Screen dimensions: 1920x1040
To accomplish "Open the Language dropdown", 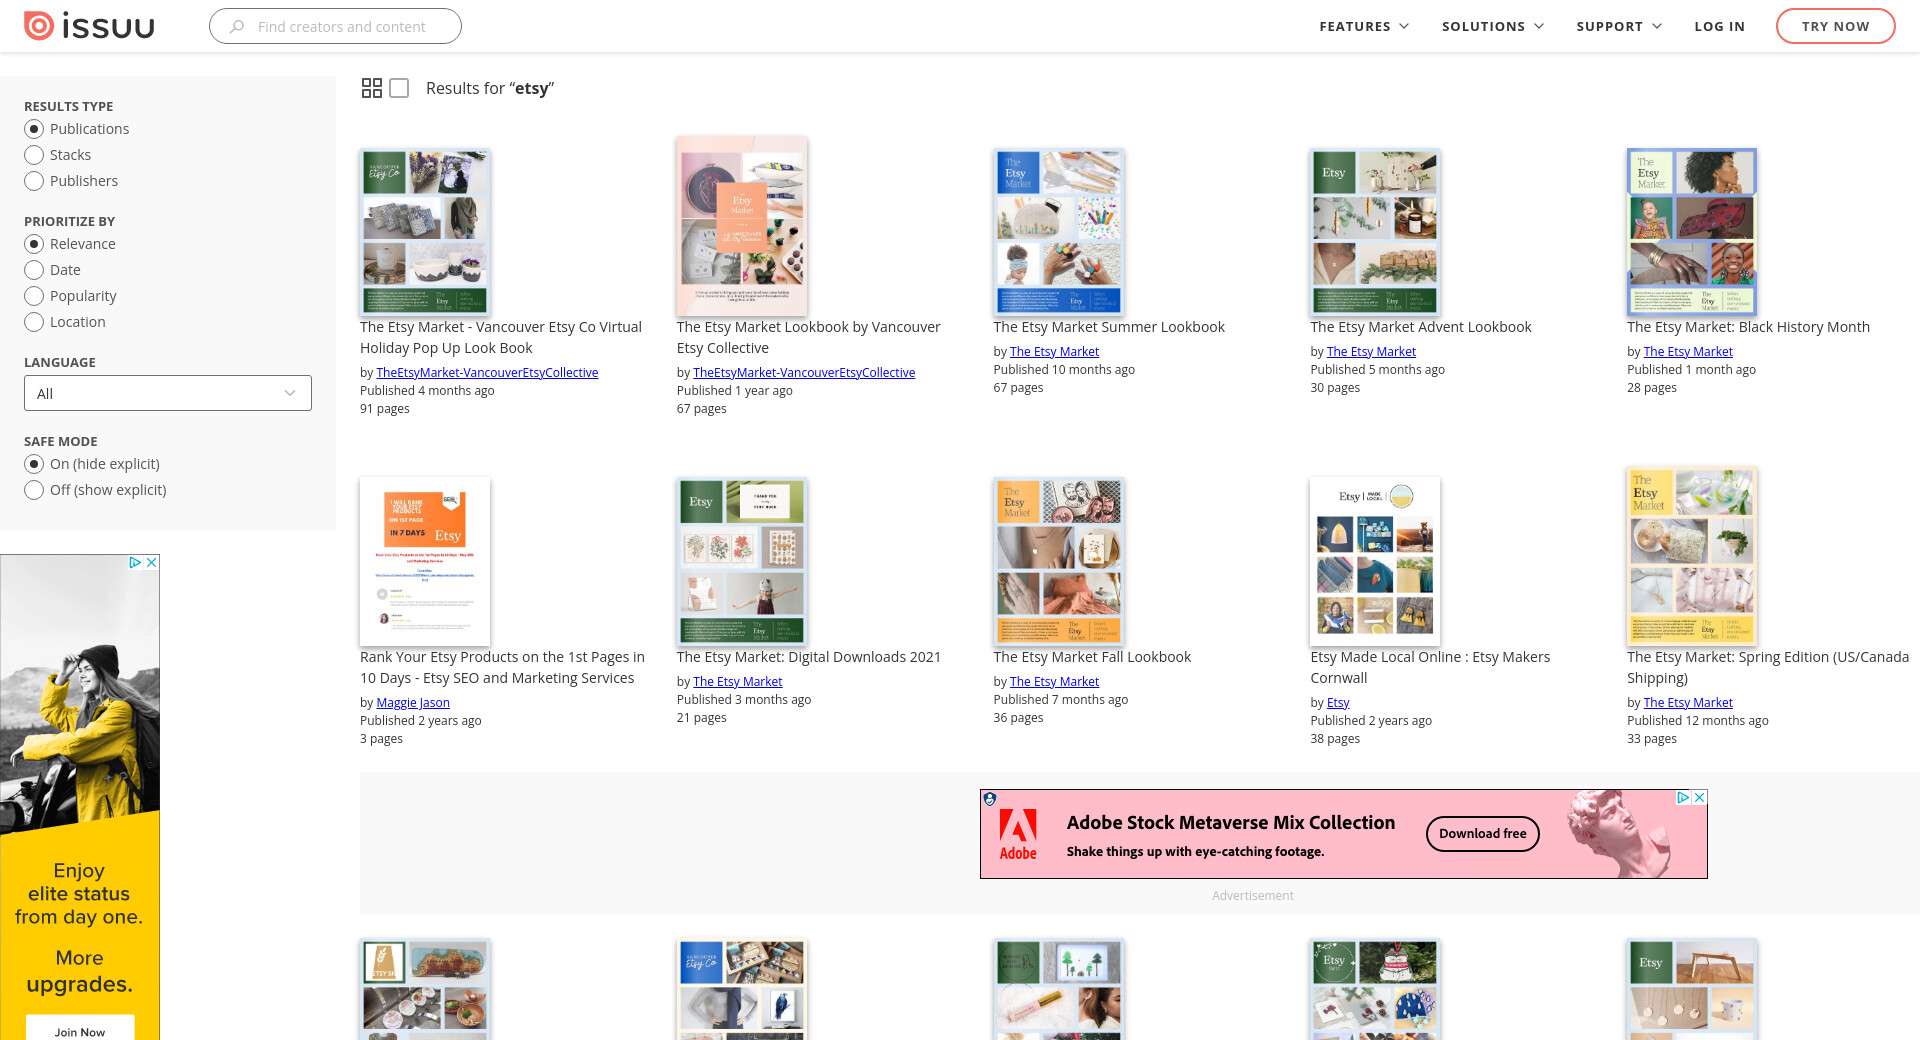I will 168,393.
